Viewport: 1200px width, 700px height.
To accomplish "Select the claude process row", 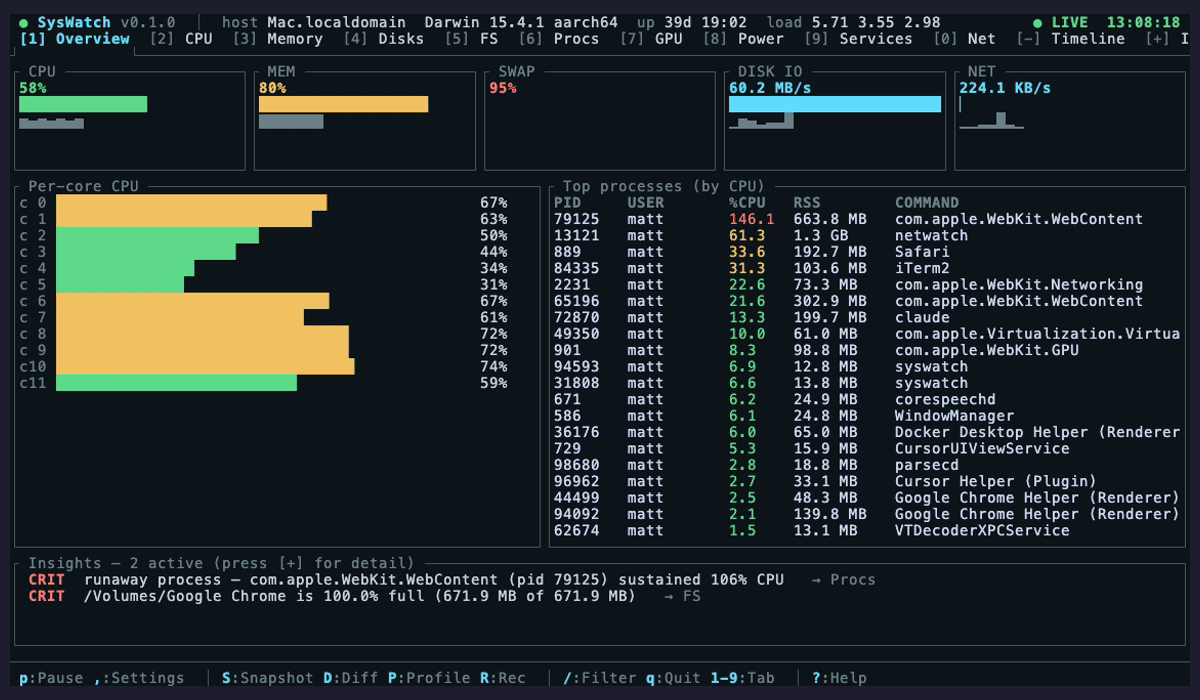I will tap(867, 317).
